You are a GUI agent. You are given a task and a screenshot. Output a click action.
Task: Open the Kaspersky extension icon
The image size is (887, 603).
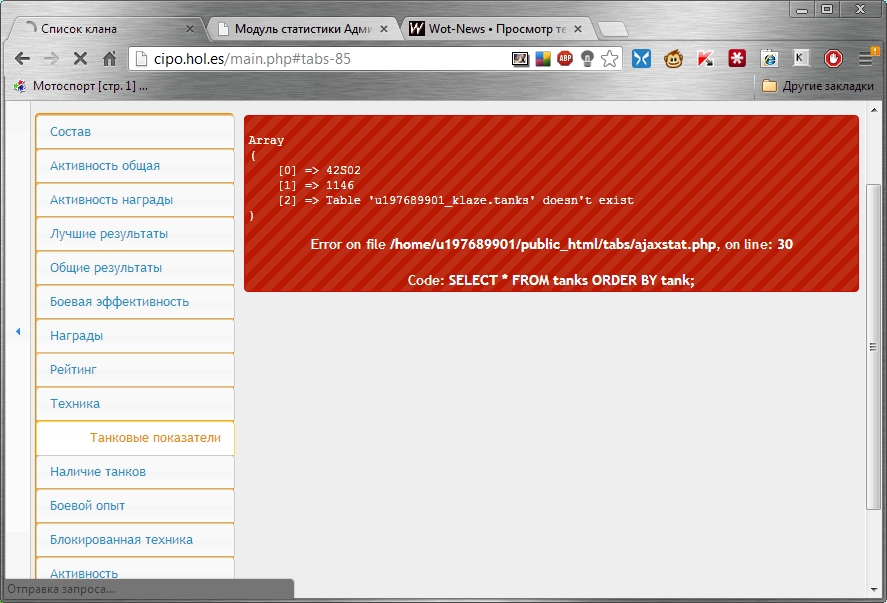705,59
